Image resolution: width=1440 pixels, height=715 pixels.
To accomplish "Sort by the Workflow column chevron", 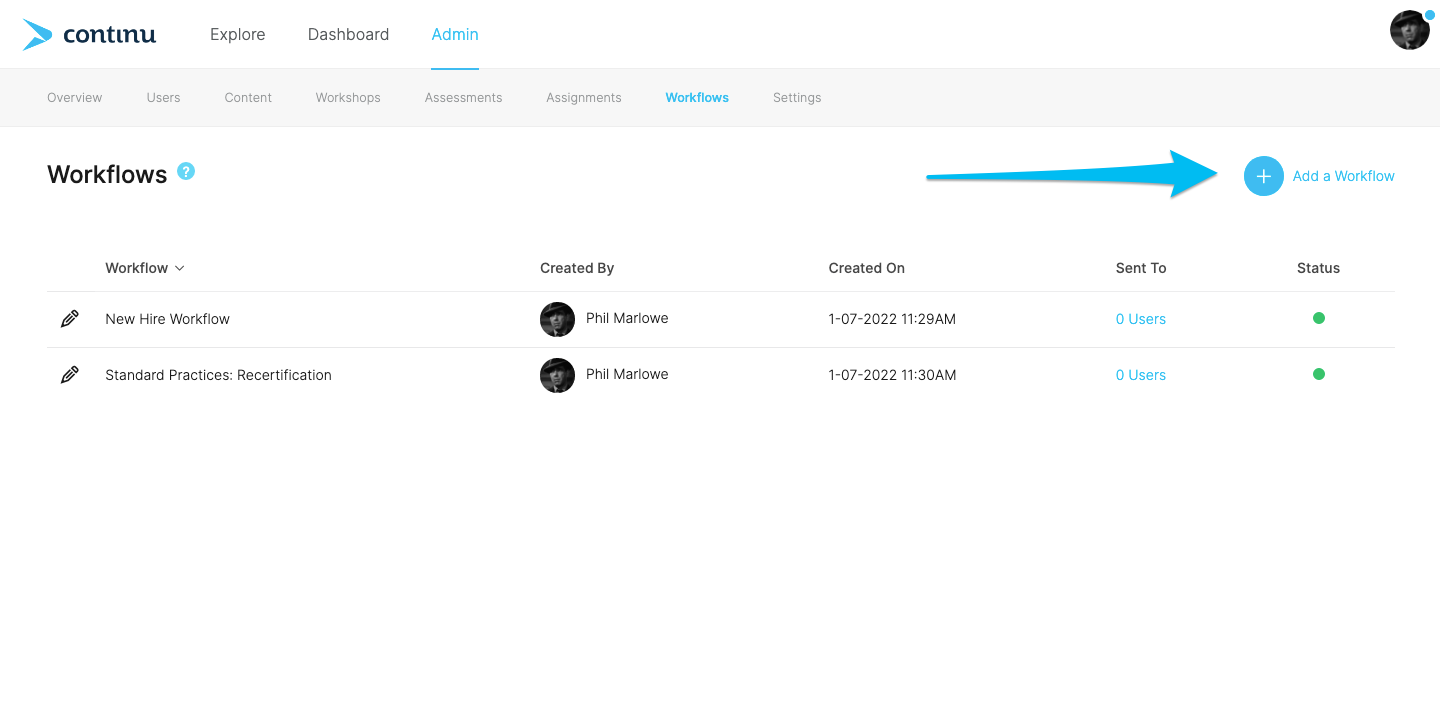I will tap(180, 268).
